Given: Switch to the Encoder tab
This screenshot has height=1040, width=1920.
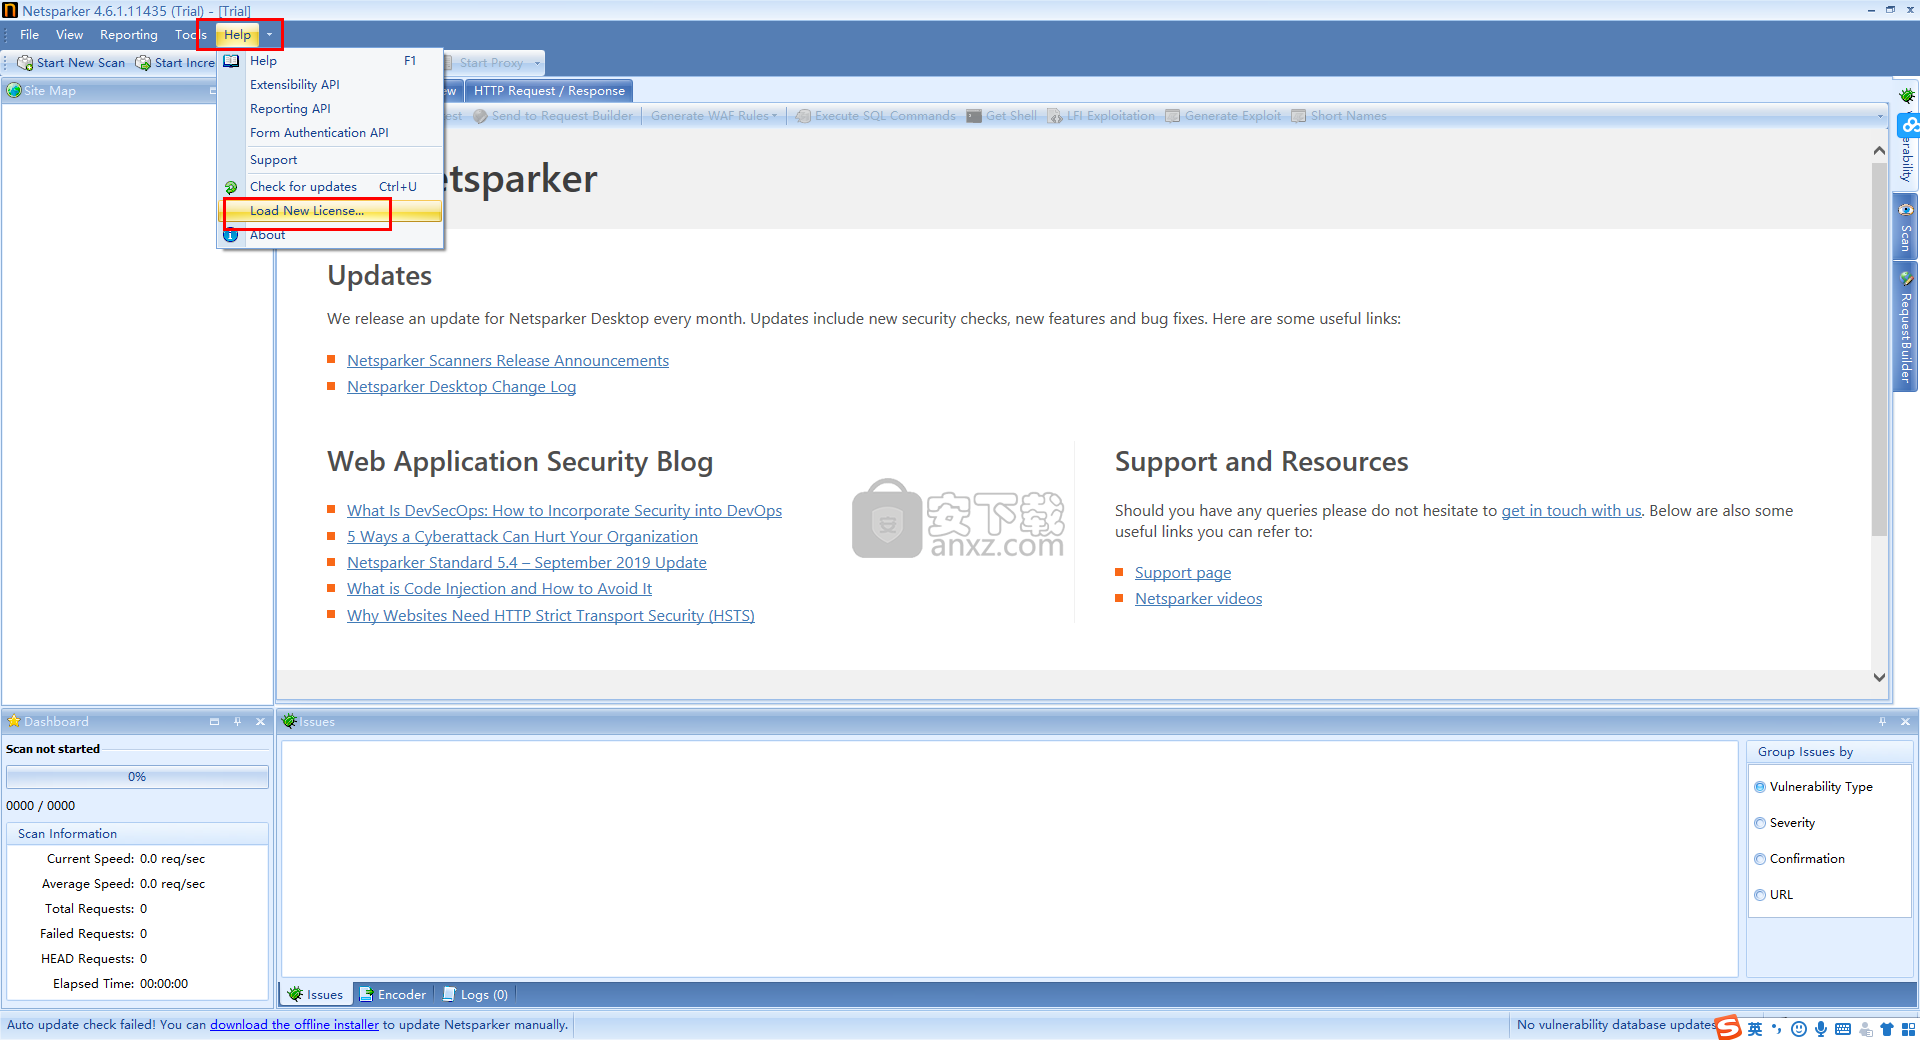Looking at the screenshot, I should pyautogui.click(x=393, y=994).
